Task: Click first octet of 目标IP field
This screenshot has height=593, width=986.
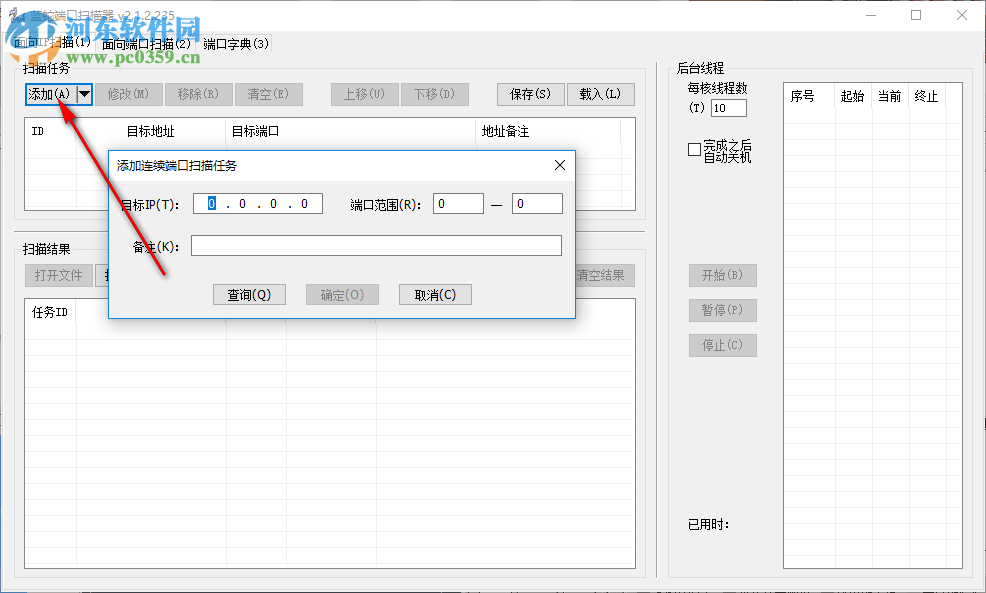Action: [x=212, y=204]
